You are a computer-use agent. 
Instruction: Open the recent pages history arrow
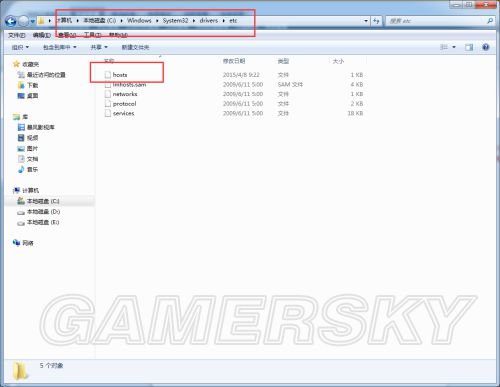33,22
